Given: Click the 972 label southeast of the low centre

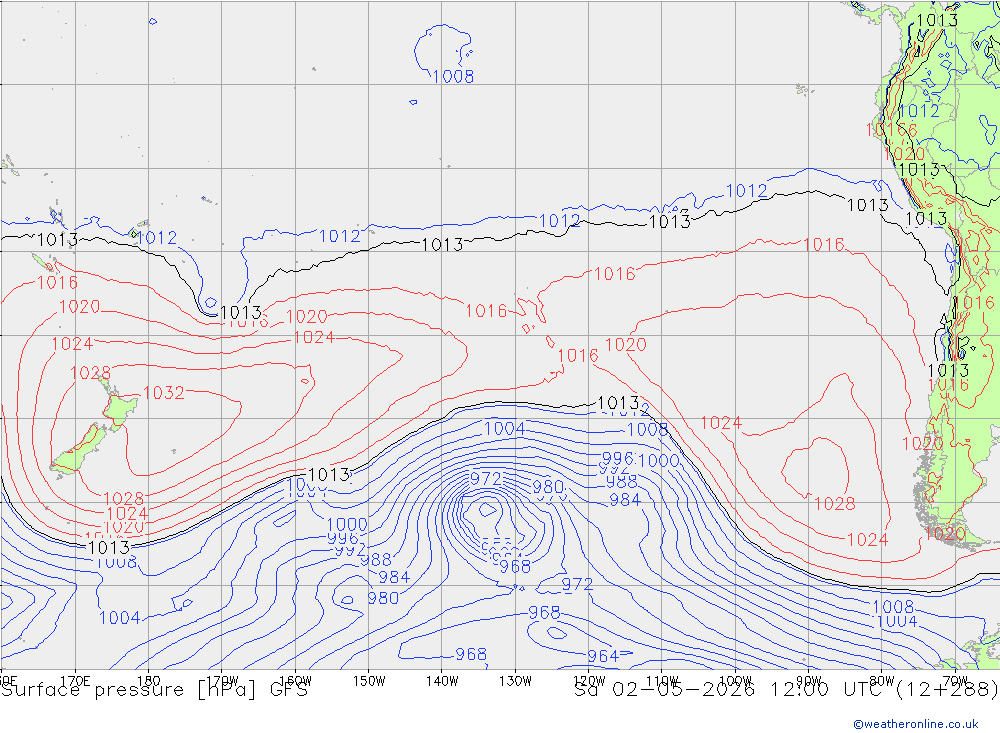Looking at the screenshot, I should [577, 584].
